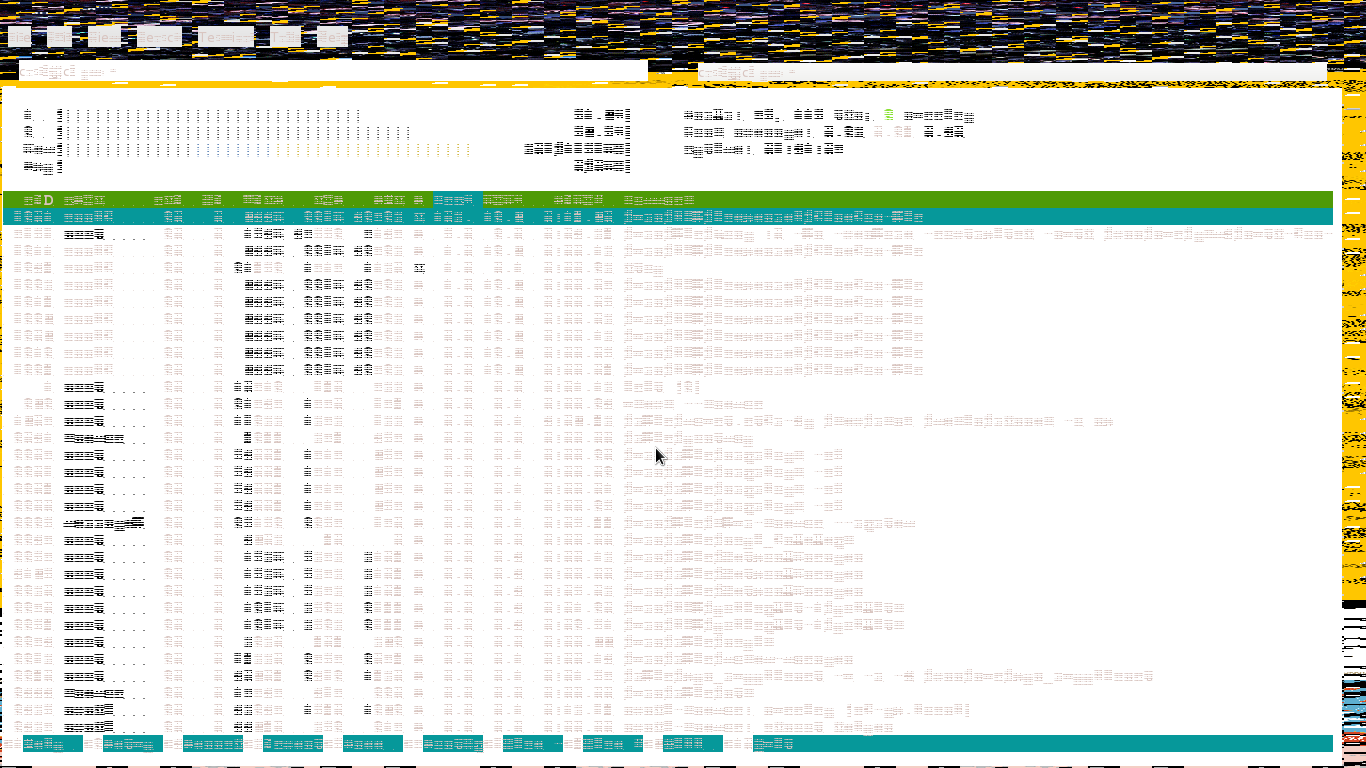Open the Search menu
This screenshot has height=768, width=1366.
point(160,38)
